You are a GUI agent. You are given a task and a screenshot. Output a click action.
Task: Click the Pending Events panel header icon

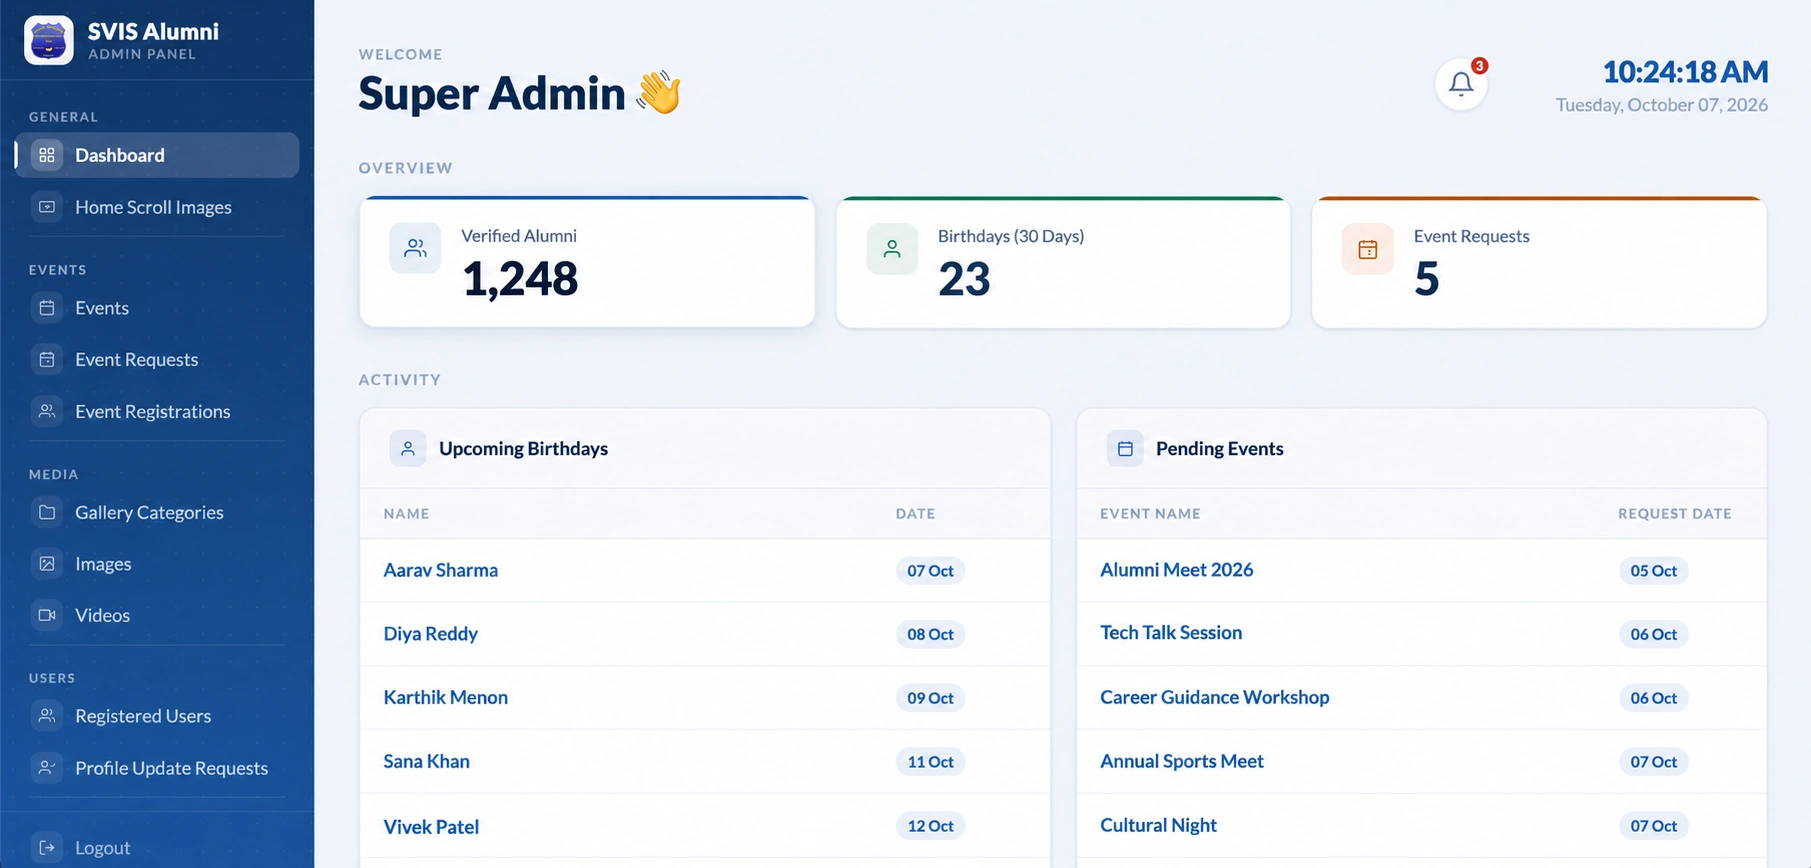pos(1125,449)
